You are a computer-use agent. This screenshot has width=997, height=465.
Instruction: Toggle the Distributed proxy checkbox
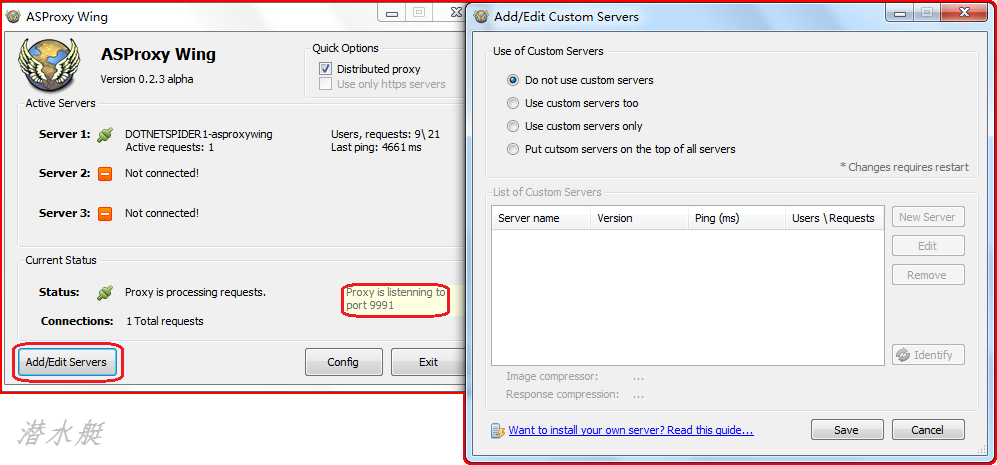[x=326, y=69]
